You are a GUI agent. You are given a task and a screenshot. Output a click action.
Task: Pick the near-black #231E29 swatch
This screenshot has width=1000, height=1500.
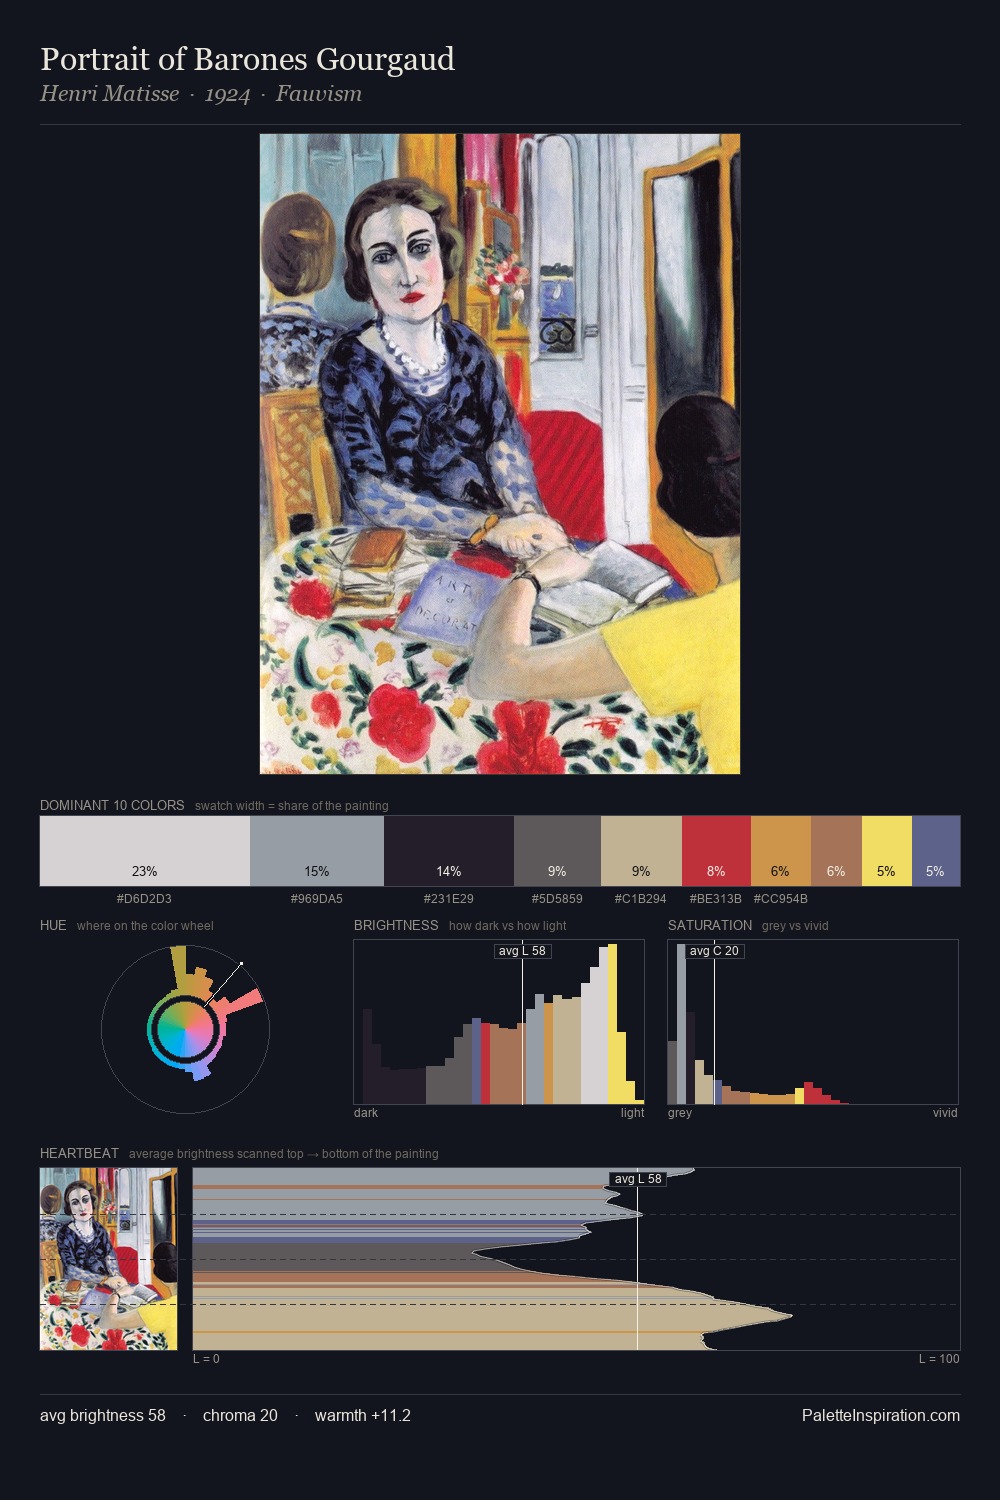(x=449, y=851)
